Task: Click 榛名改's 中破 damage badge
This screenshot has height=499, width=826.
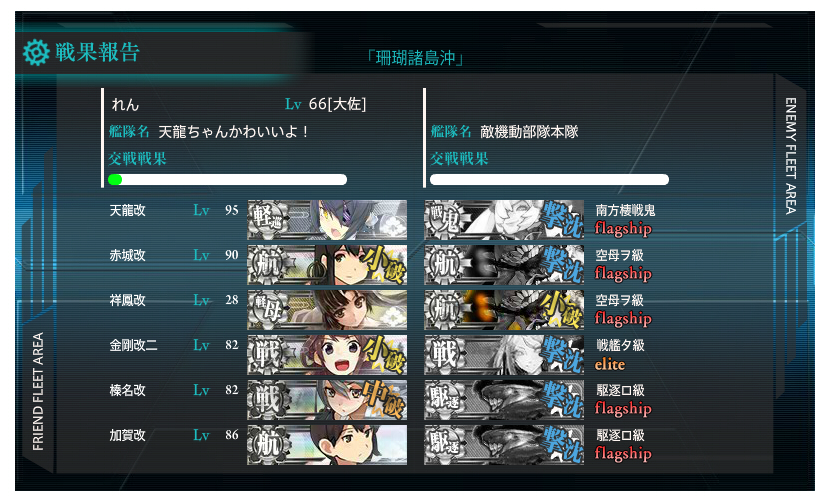Action: (386, 399)
